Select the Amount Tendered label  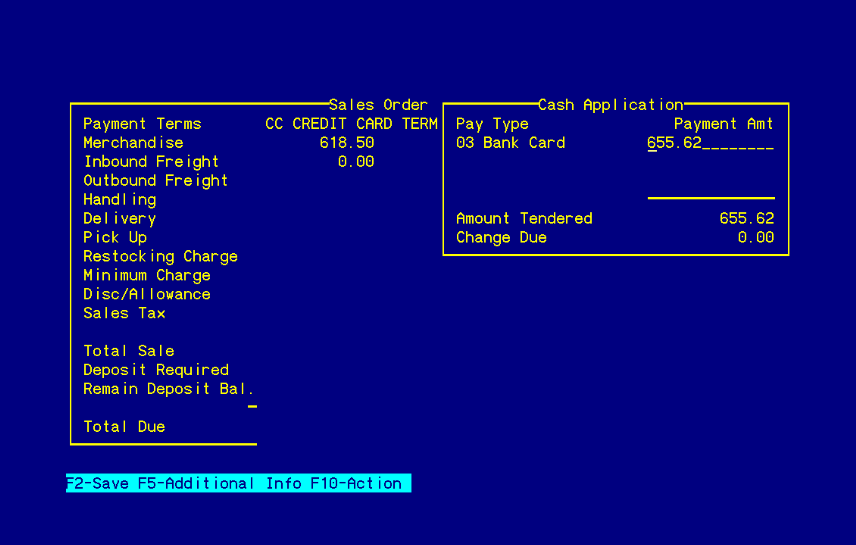(x=524, y=218)
